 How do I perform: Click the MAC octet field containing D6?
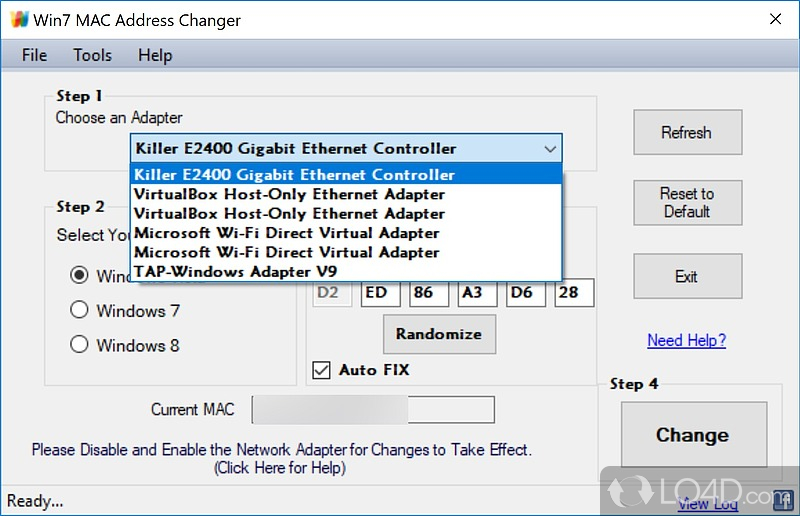pyautogui.click(x=526, y=292)
